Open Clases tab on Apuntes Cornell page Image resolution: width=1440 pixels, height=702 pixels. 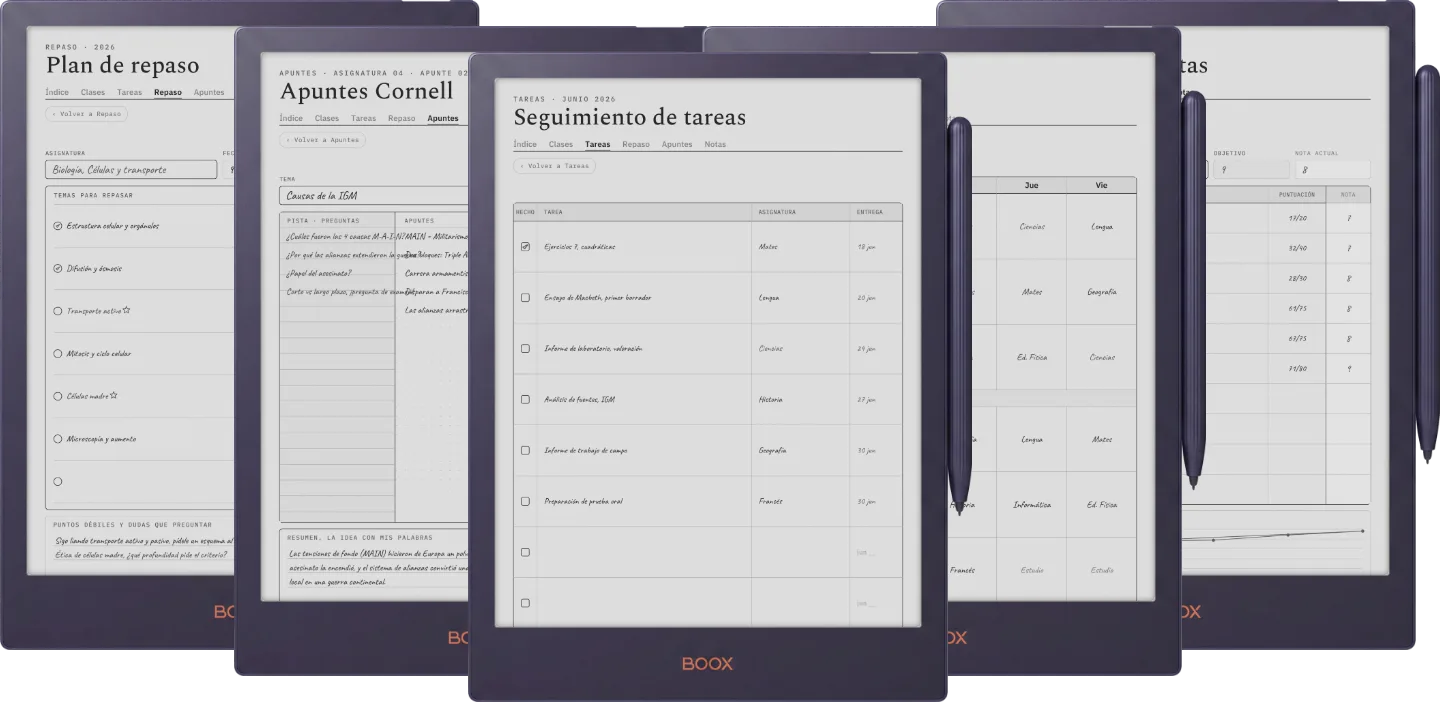click(327, 118)
